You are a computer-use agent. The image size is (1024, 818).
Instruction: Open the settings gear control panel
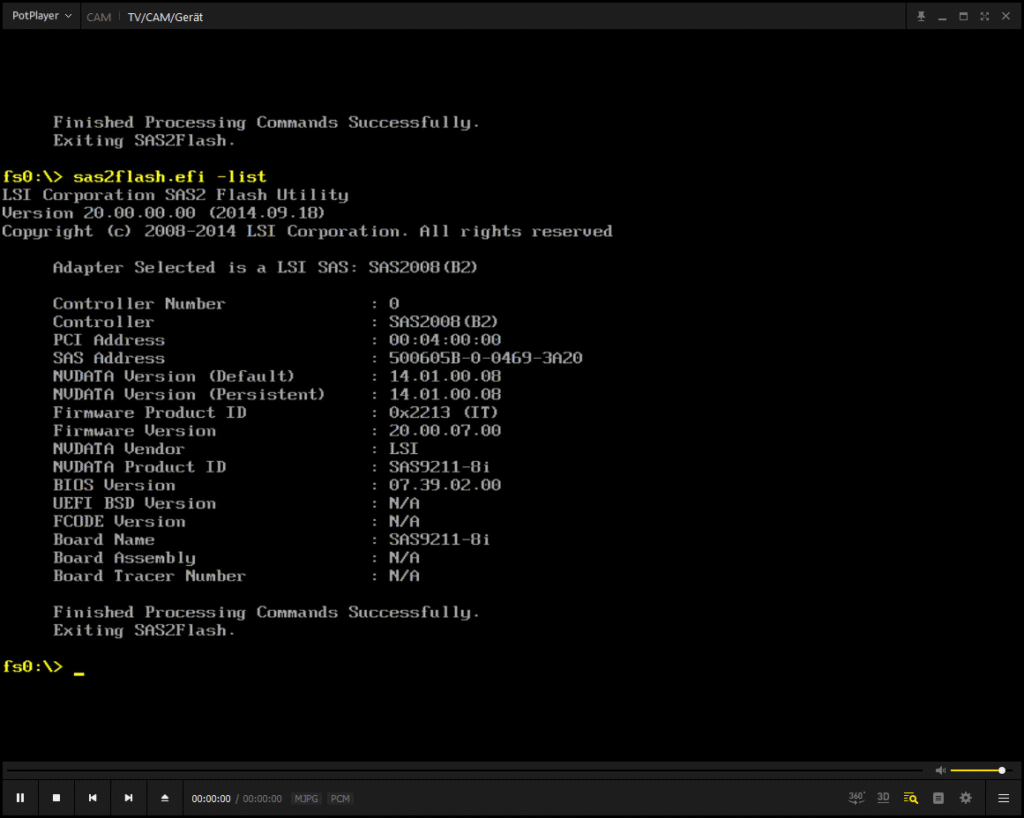965,798
